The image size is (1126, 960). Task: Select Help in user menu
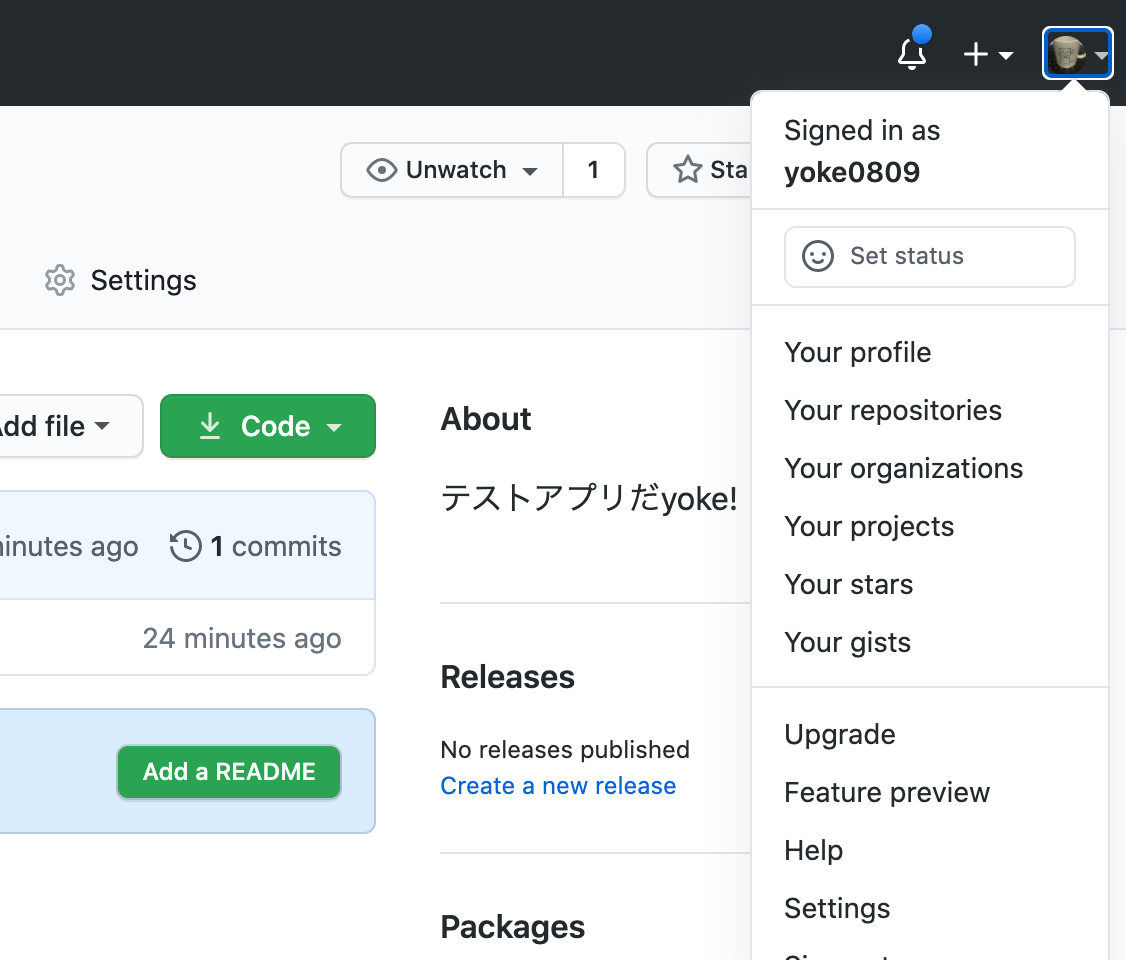pyautogui.click(x=930, y=851)
